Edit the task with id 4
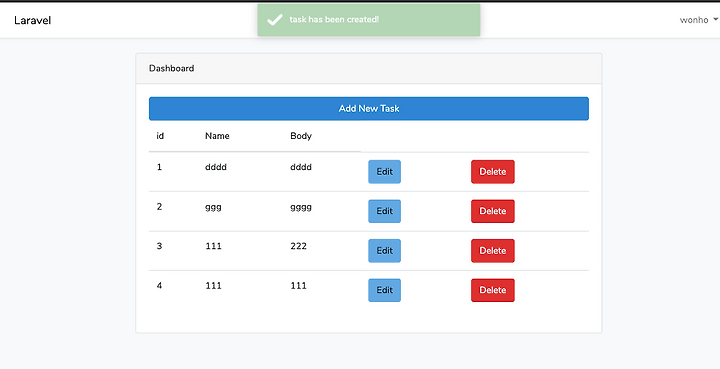720x369 pixels. [x=384, y=290]
